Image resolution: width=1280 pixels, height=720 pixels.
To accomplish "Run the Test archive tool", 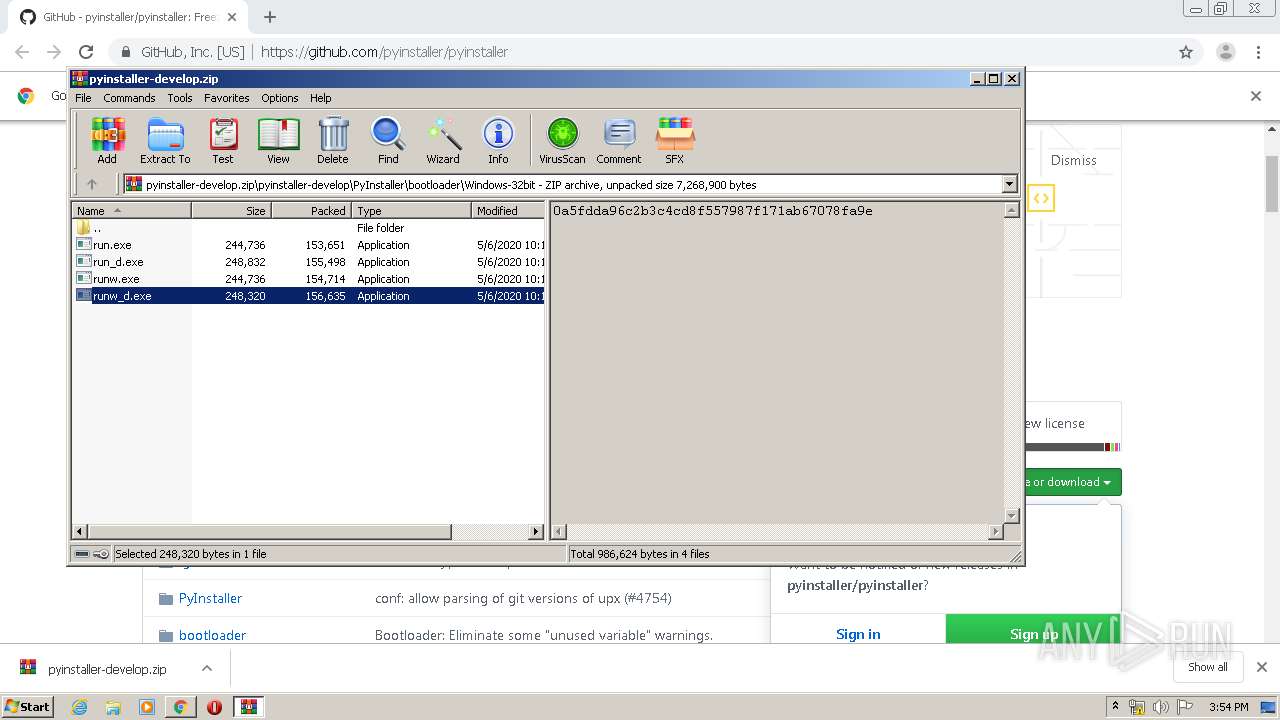I will [x=223, y=140].
